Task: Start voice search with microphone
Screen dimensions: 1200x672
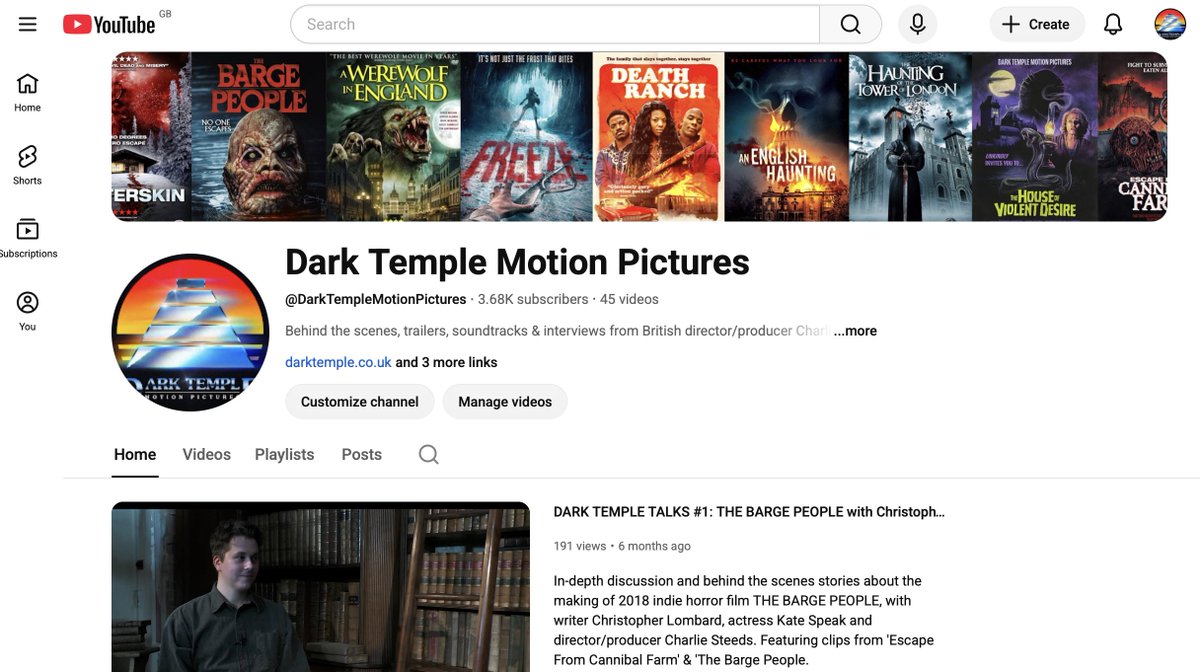Action: [917, 24]
